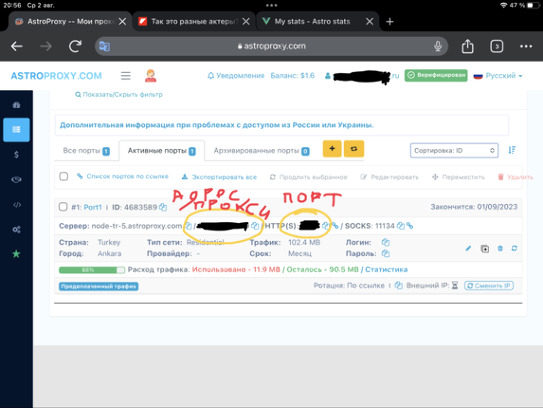Add new port with yellow plus button
The image size is (543, 408).
(332, 149)
